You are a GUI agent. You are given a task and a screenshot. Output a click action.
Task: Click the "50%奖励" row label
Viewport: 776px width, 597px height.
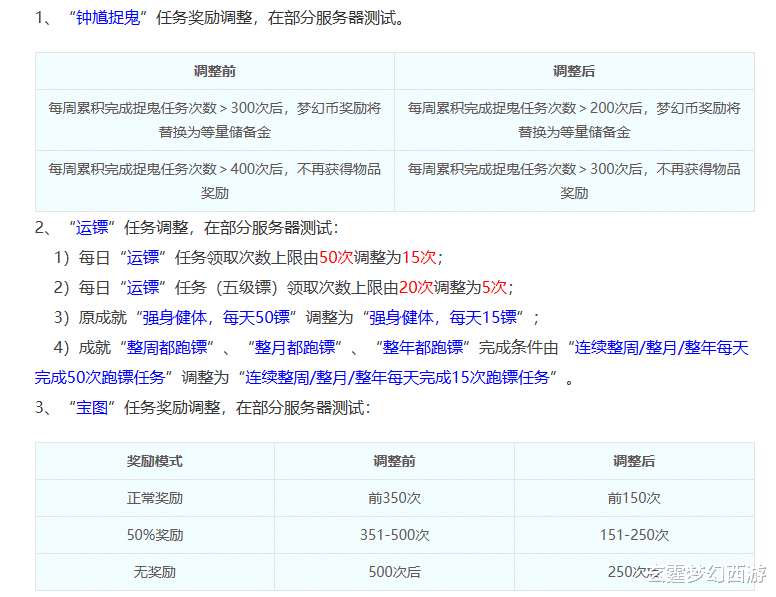pyautogui.click(x=155, y=535)
